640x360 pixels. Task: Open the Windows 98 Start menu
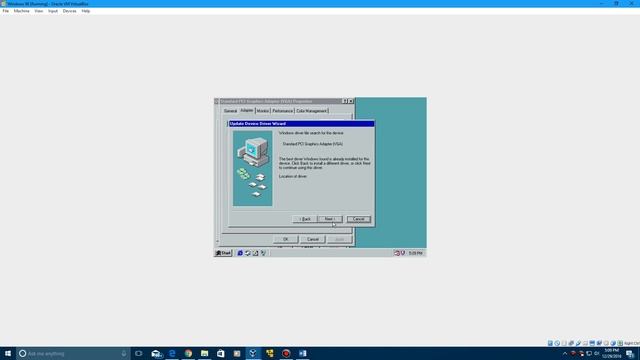tap(224, 253)
